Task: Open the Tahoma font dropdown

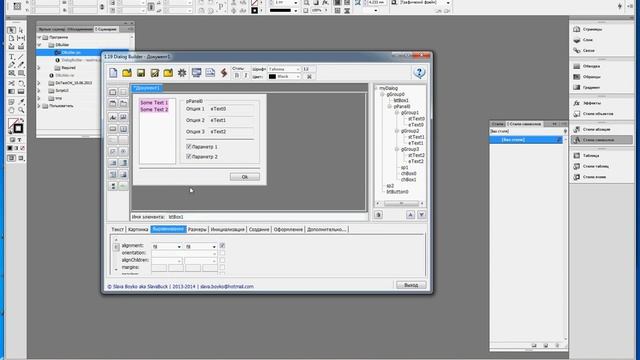Action: (x=284, y=69)
